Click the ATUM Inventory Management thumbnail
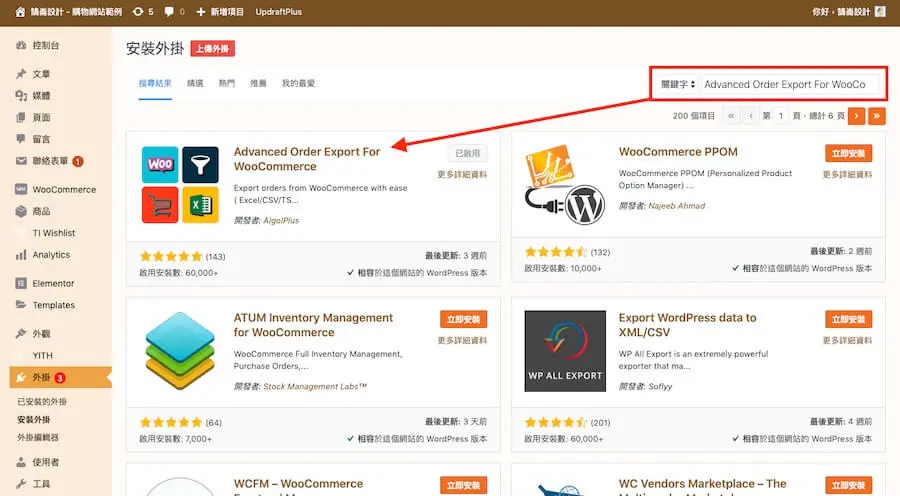This screenshot has width=900, height=496. pyautogui.click(x=180, y=351)
